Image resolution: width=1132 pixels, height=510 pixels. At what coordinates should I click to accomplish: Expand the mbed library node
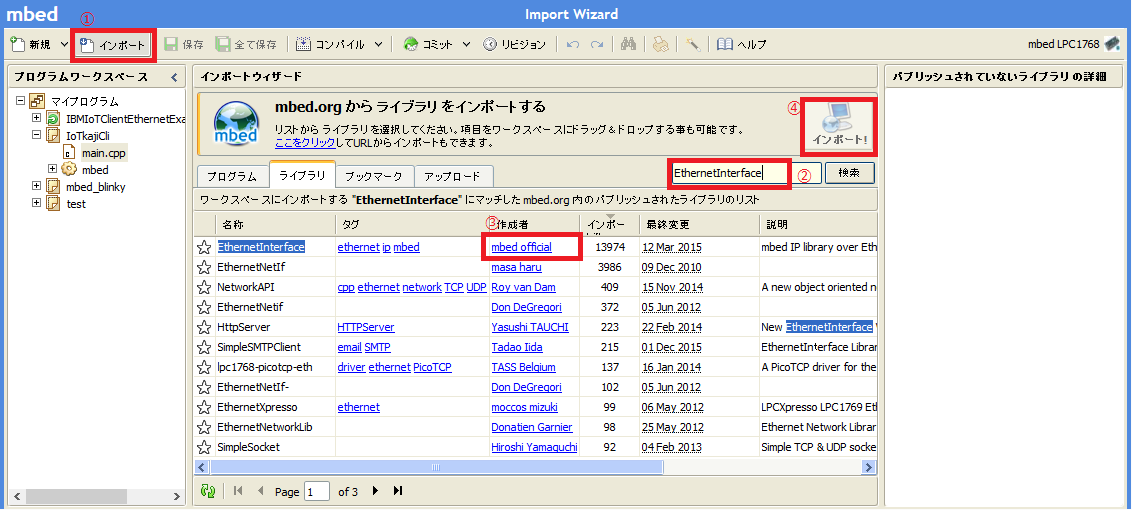pyautogui.click(x=52, y=169)
